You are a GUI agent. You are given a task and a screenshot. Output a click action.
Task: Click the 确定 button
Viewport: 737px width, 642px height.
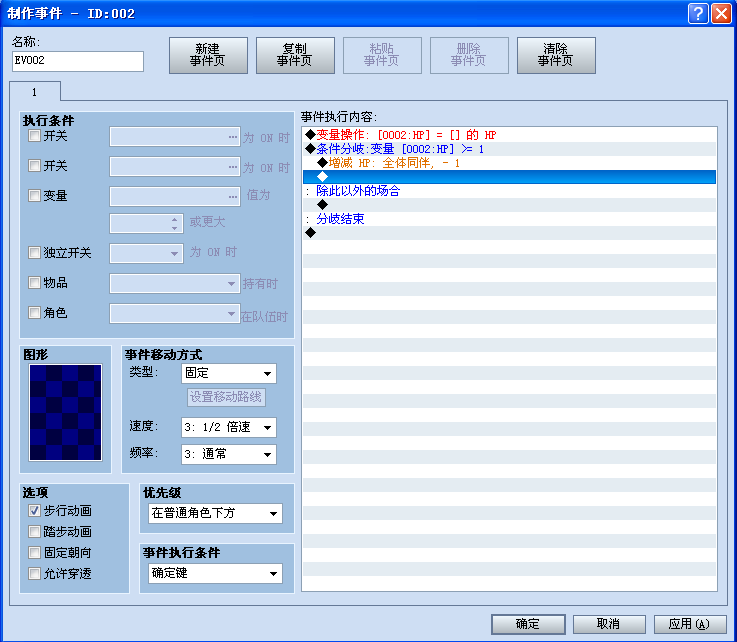[528, 624]
